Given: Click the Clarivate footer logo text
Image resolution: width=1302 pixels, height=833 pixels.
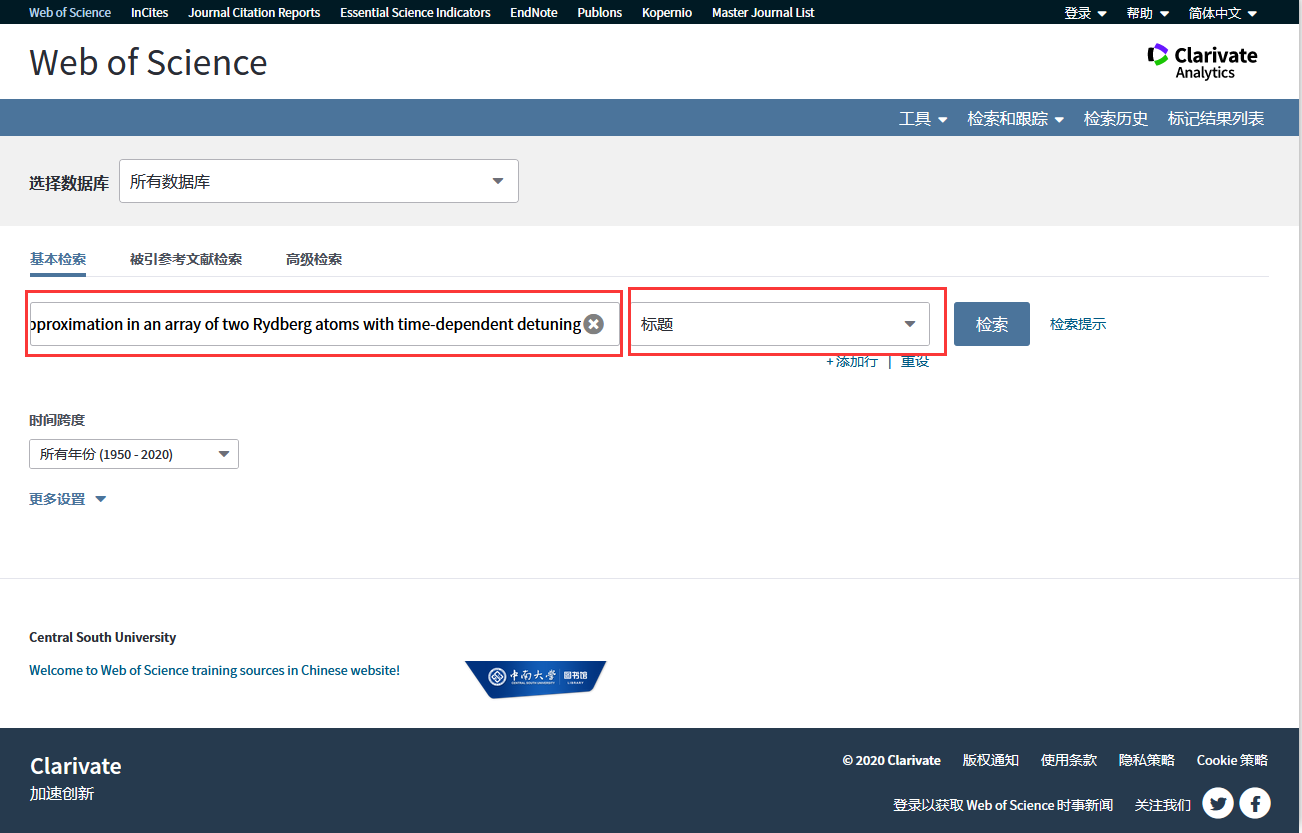Looking at the screenshot, I should tap(76, 766).
